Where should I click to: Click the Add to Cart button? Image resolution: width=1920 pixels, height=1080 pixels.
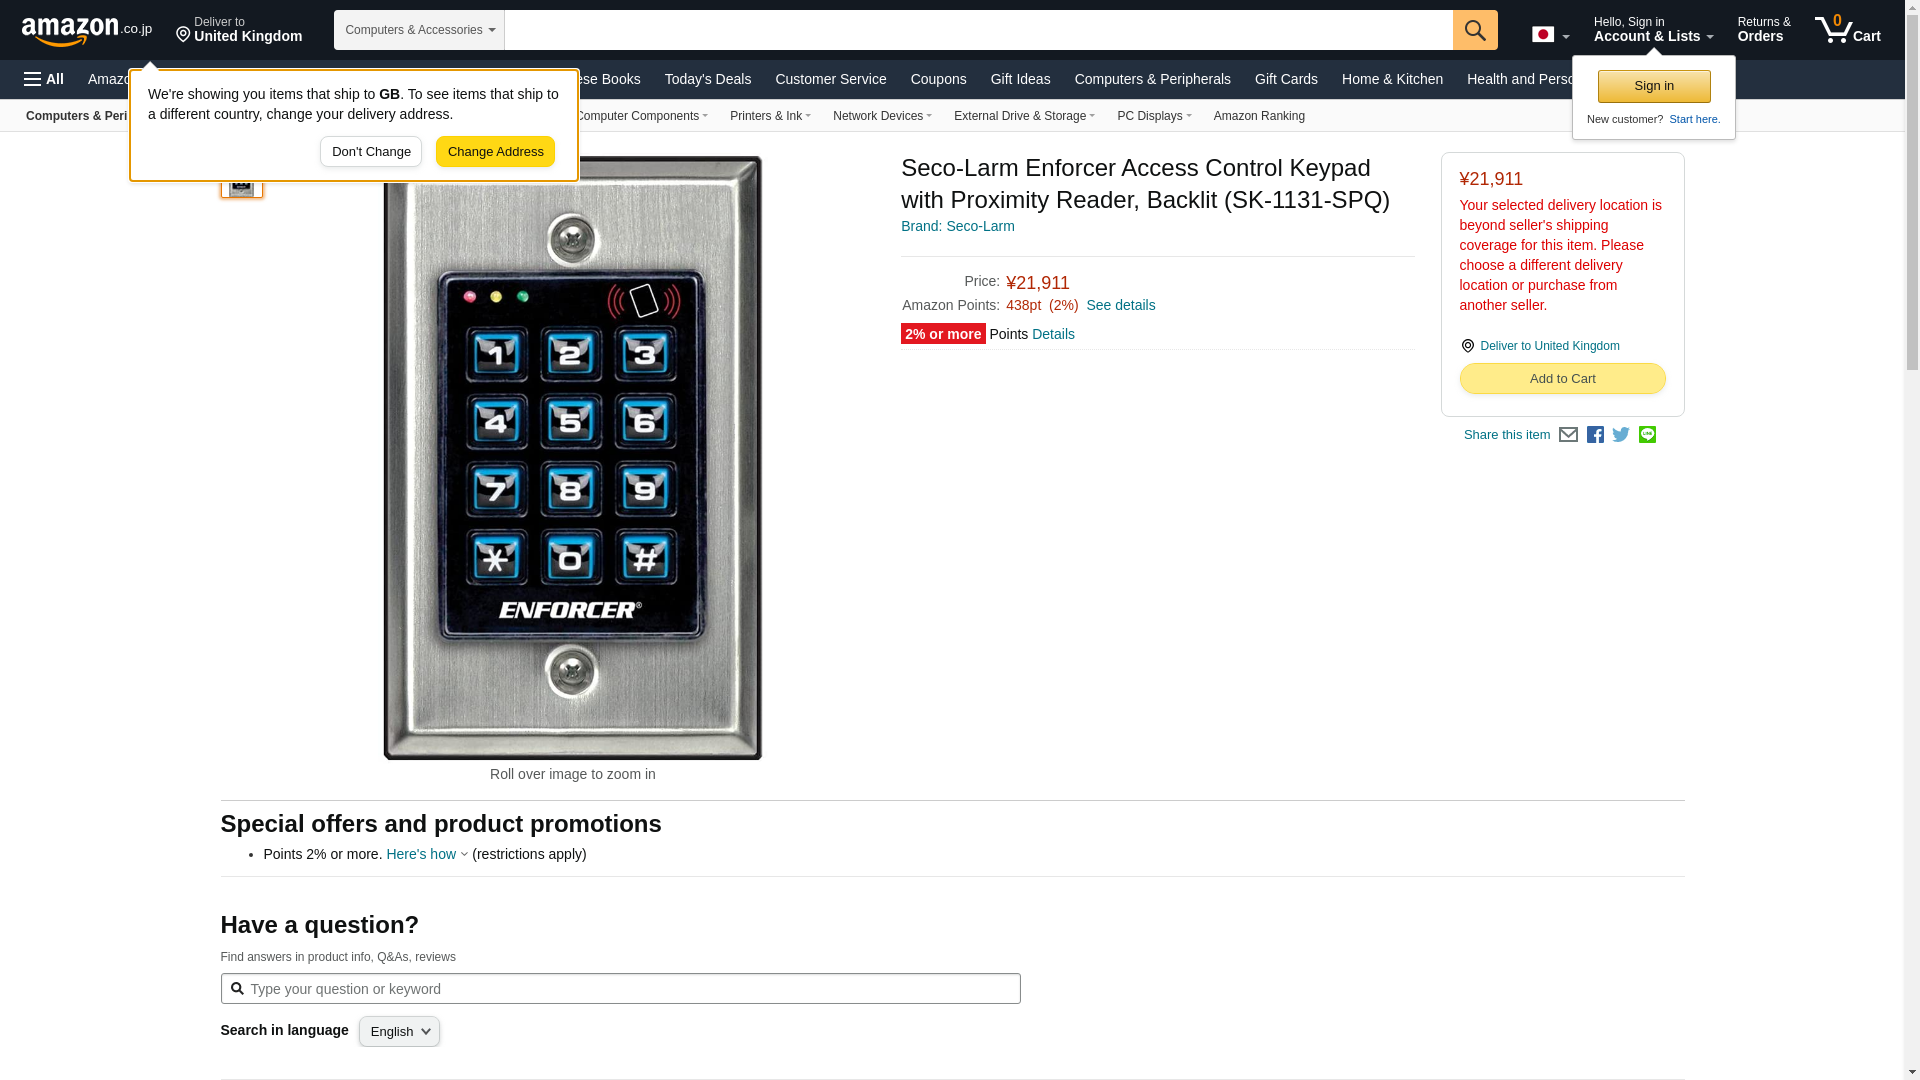point(1562,378)
